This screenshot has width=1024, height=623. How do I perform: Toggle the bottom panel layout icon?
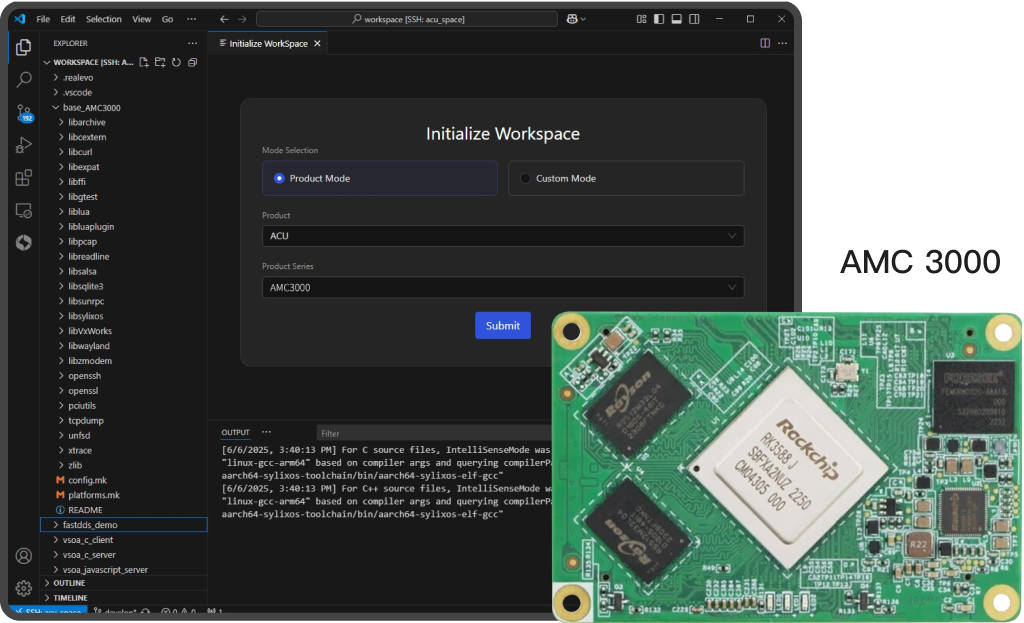coord(677,19)
